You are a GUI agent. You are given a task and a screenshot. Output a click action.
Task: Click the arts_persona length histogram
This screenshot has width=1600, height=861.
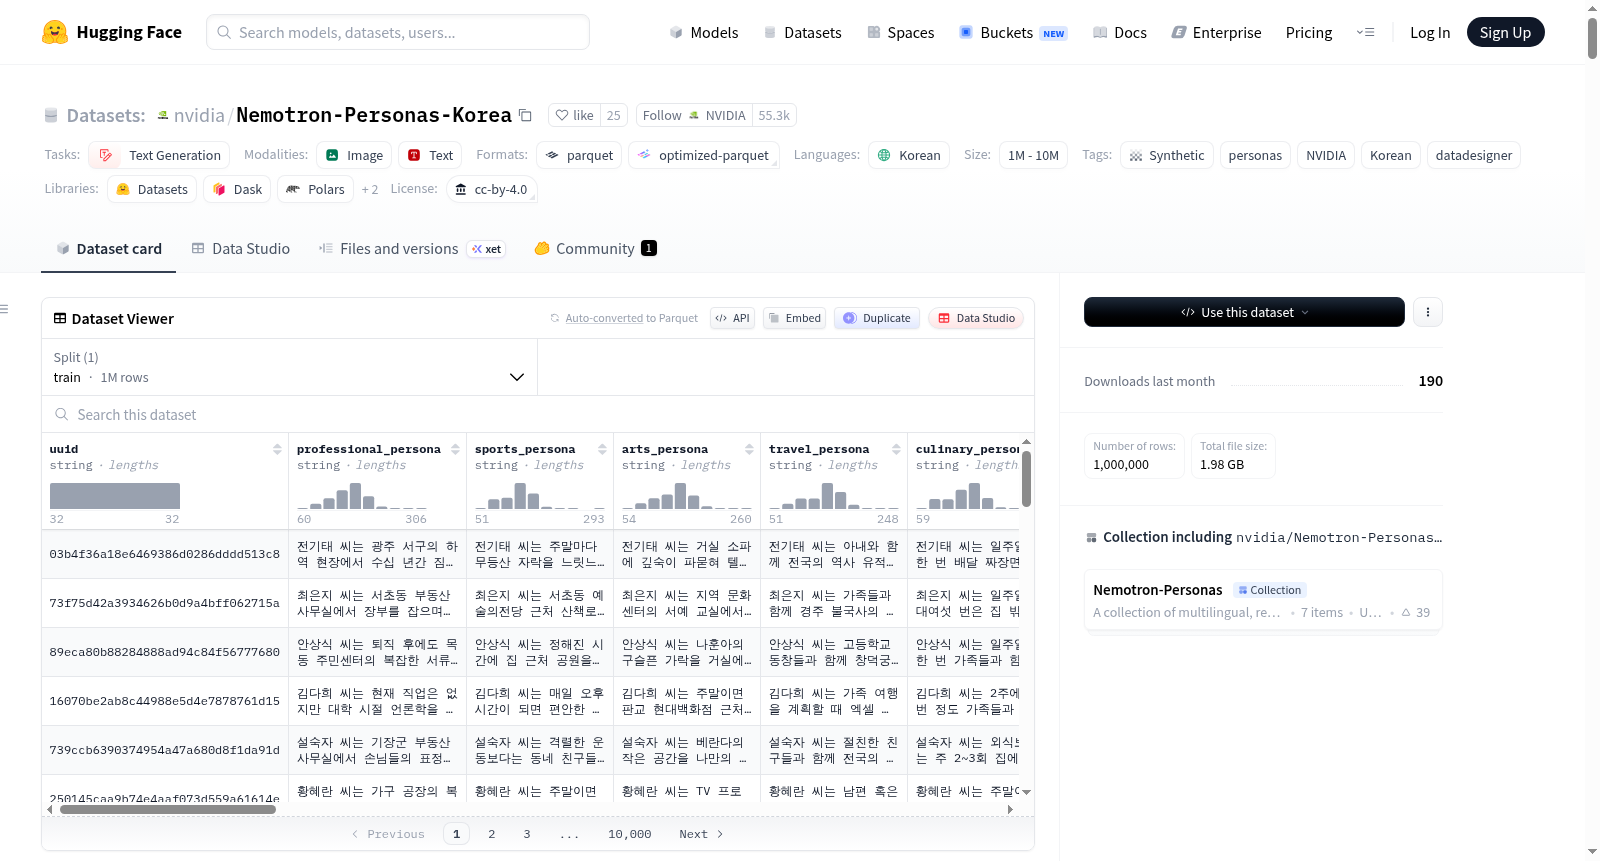(686, 496)
